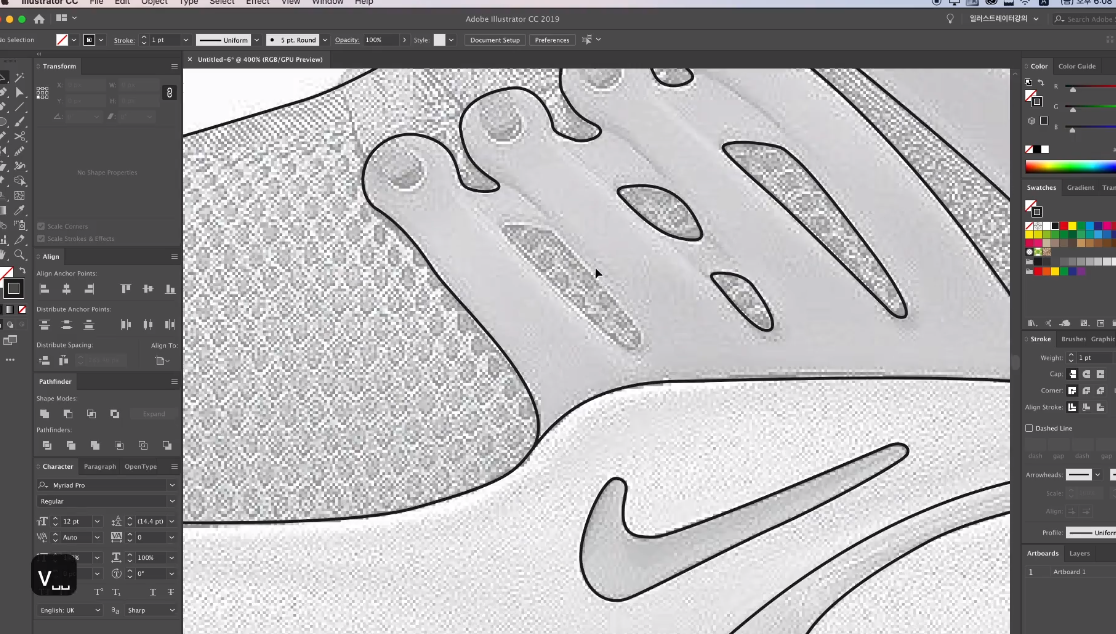Adjust the R color slider
Viewport: 1116px width, 634px height.
(x=1073, y=90)
